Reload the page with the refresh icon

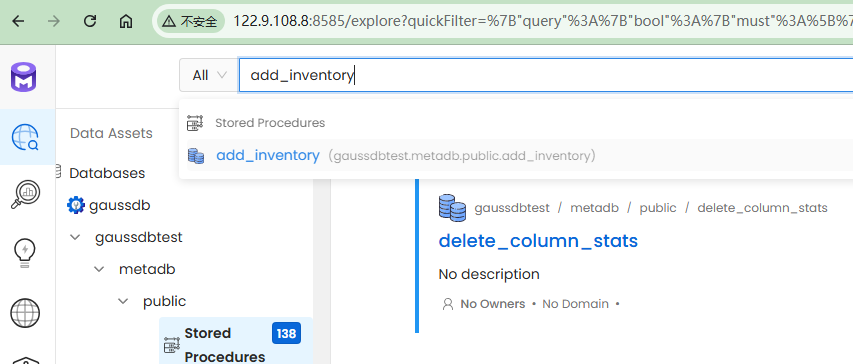point(90,21)
